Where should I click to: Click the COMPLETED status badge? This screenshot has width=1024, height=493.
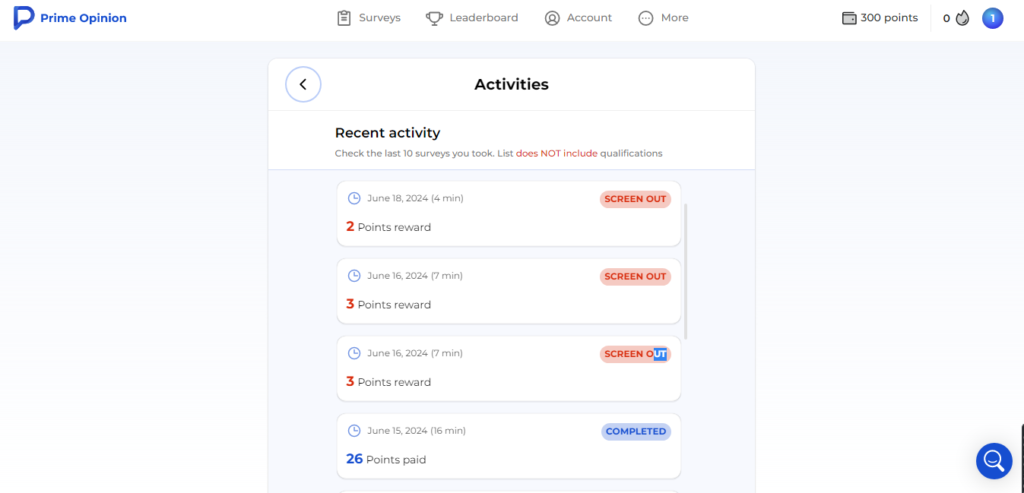pos(636,432)
